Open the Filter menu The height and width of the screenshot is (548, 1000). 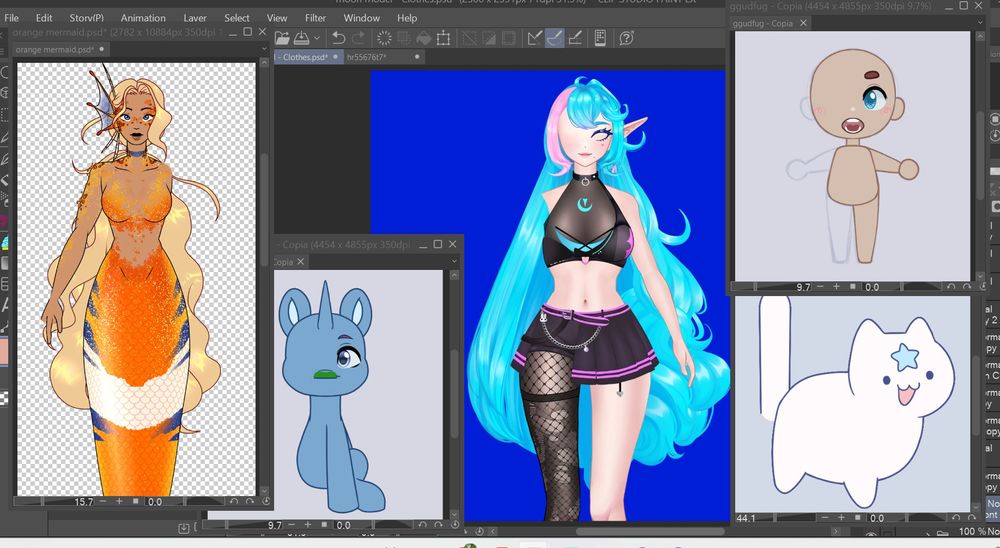pyautogui.click(x=315, y=18)
